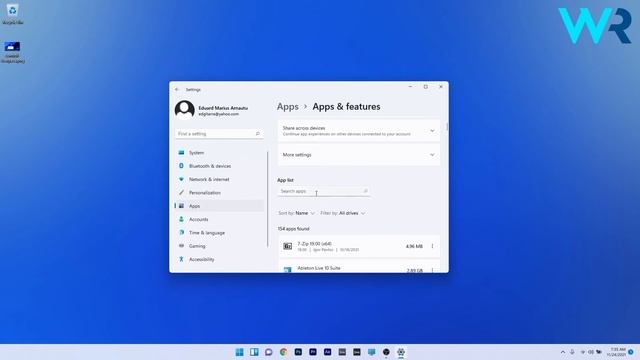Click the microphone tray icon

click(x=572, y=352)
